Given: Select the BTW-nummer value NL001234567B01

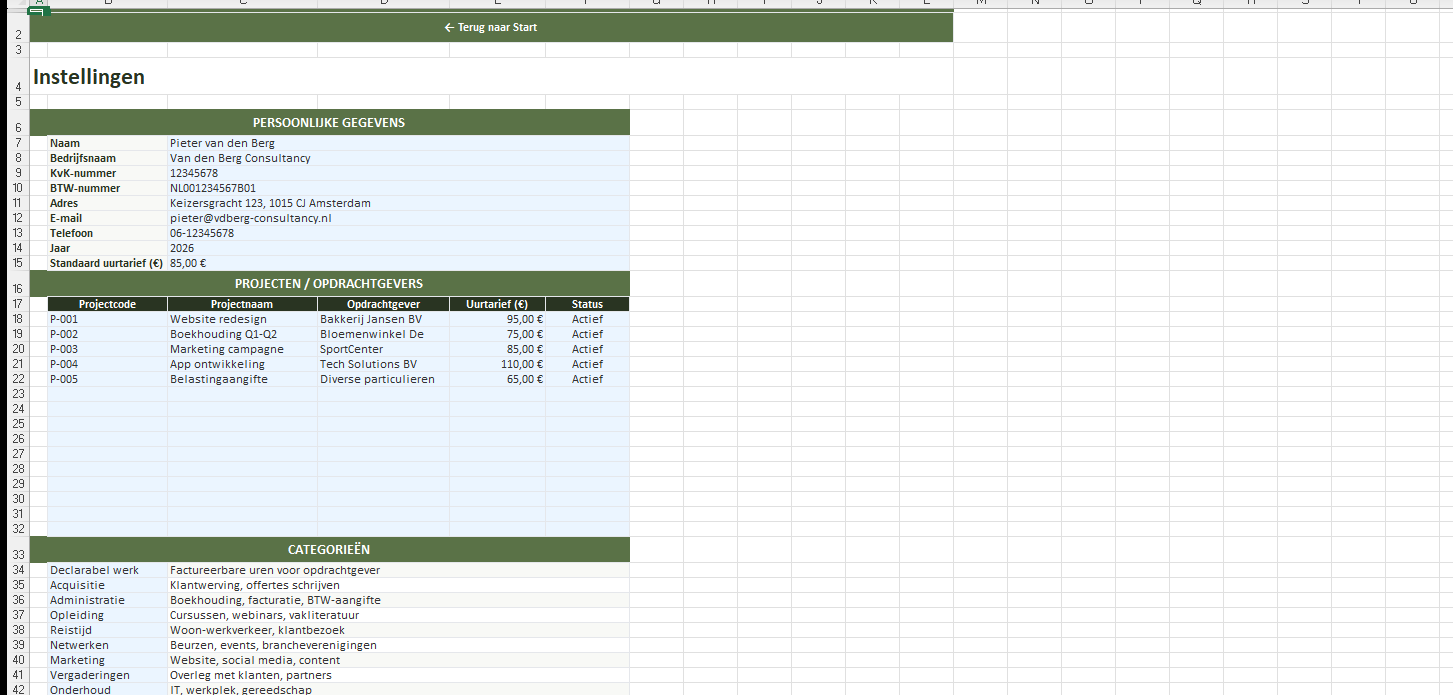Looking at the screenshot, I should click(213, 188).
